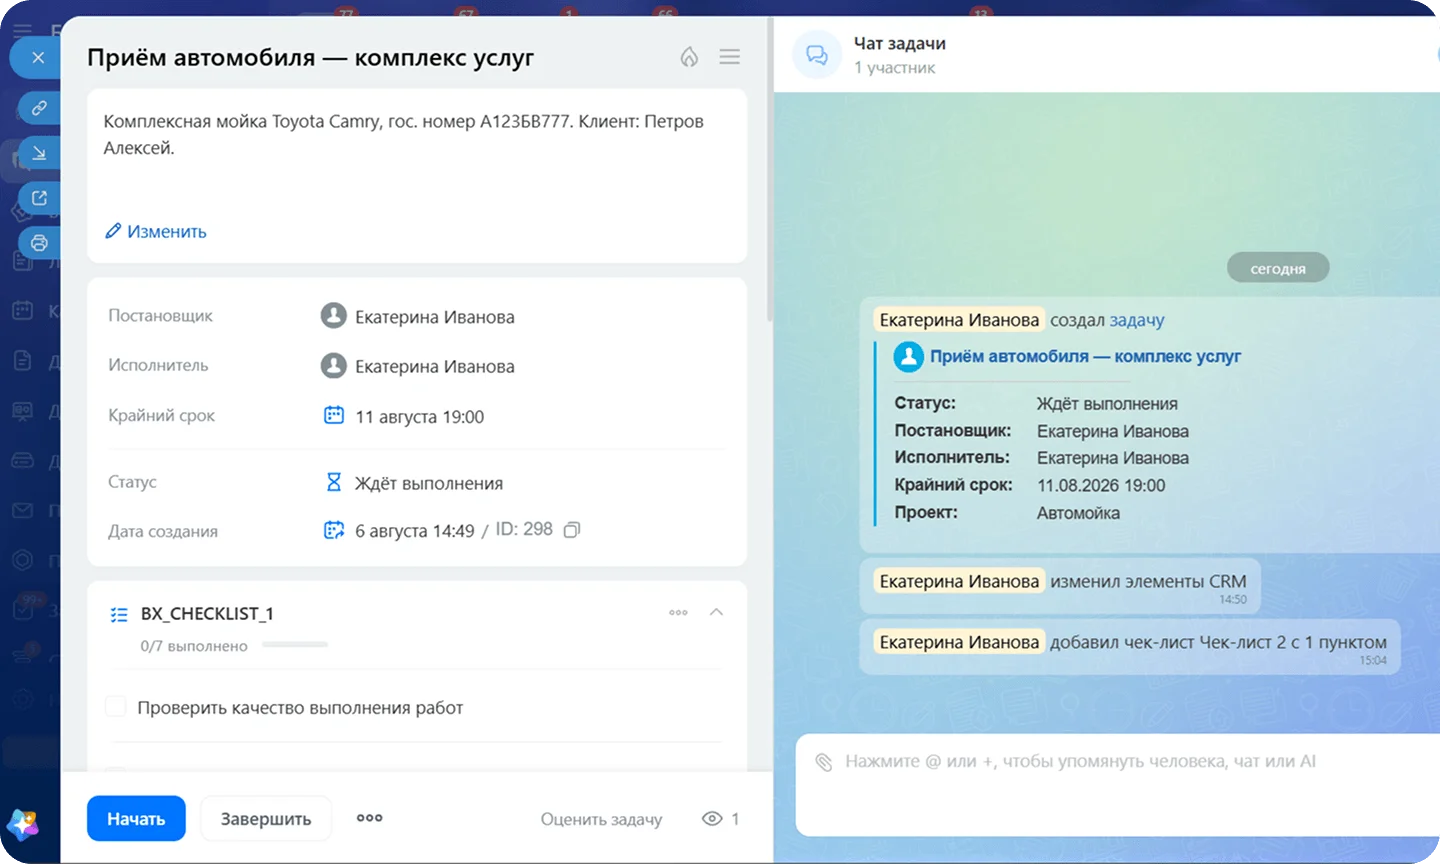Open the "задачу" link in chat message
This screenshot has height=864, width=1440.
click(x=1137, y=320)
